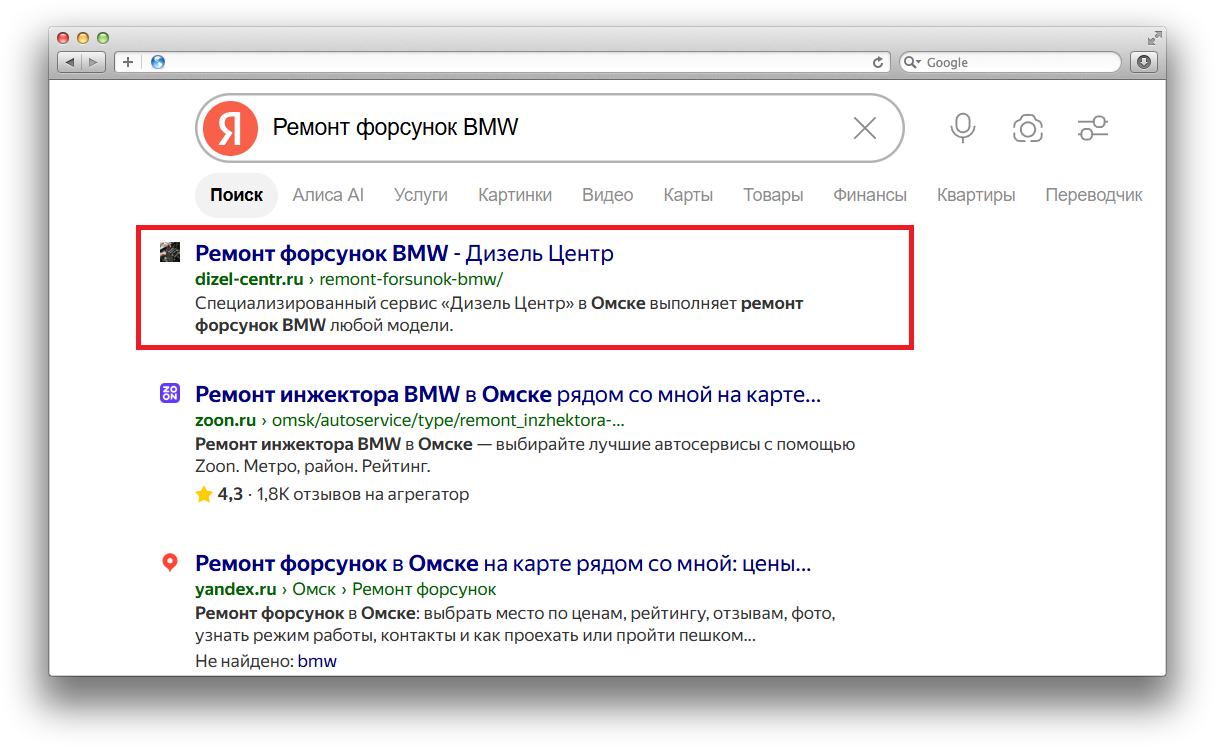The image size is (1215, 747).
Task: Open the Видео tab
Action: 608,195
